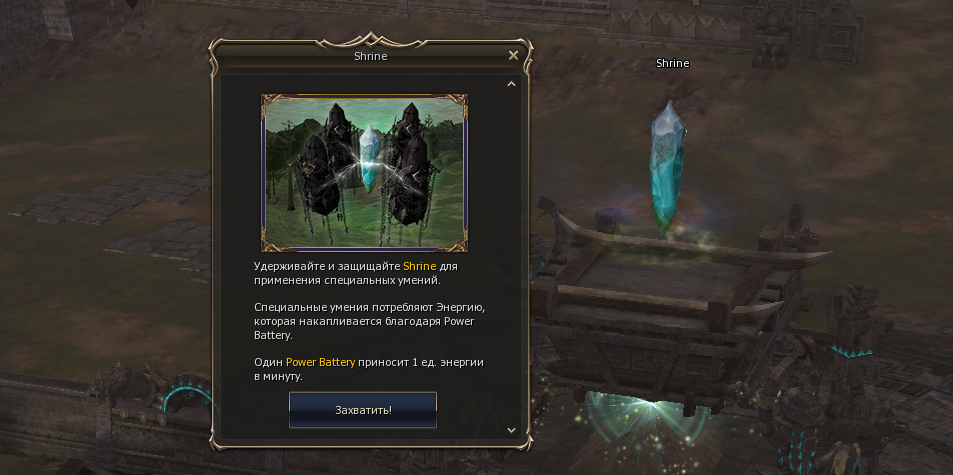The height and width of the screenshot is (475, 953).
Task: Click the cyan glowing arc on left wall
Action: click(187, 400)
